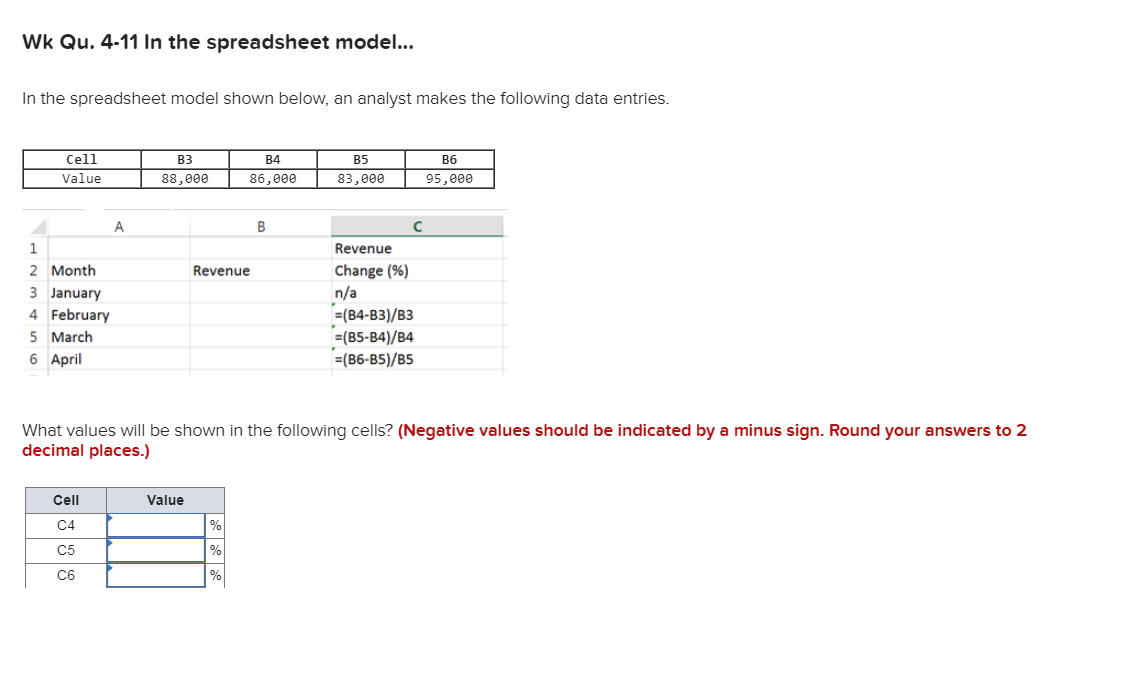Click the C6 answer input field

(155, 574)
